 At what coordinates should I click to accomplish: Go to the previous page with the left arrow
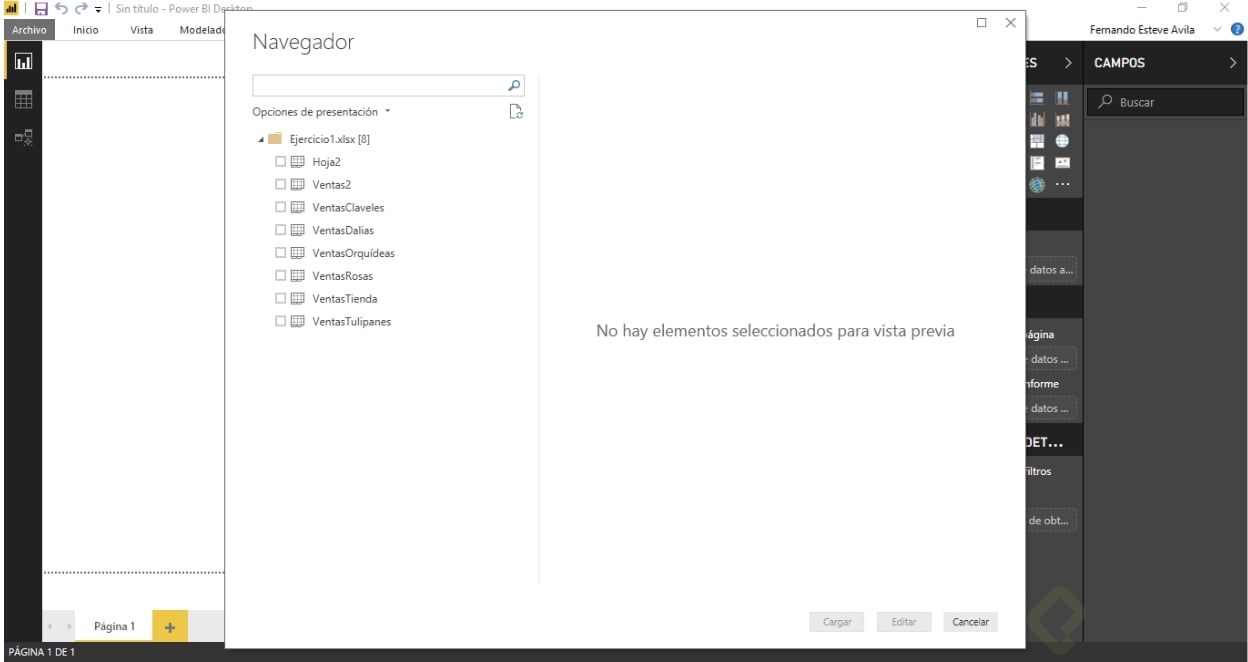click(x=50, y=627)
